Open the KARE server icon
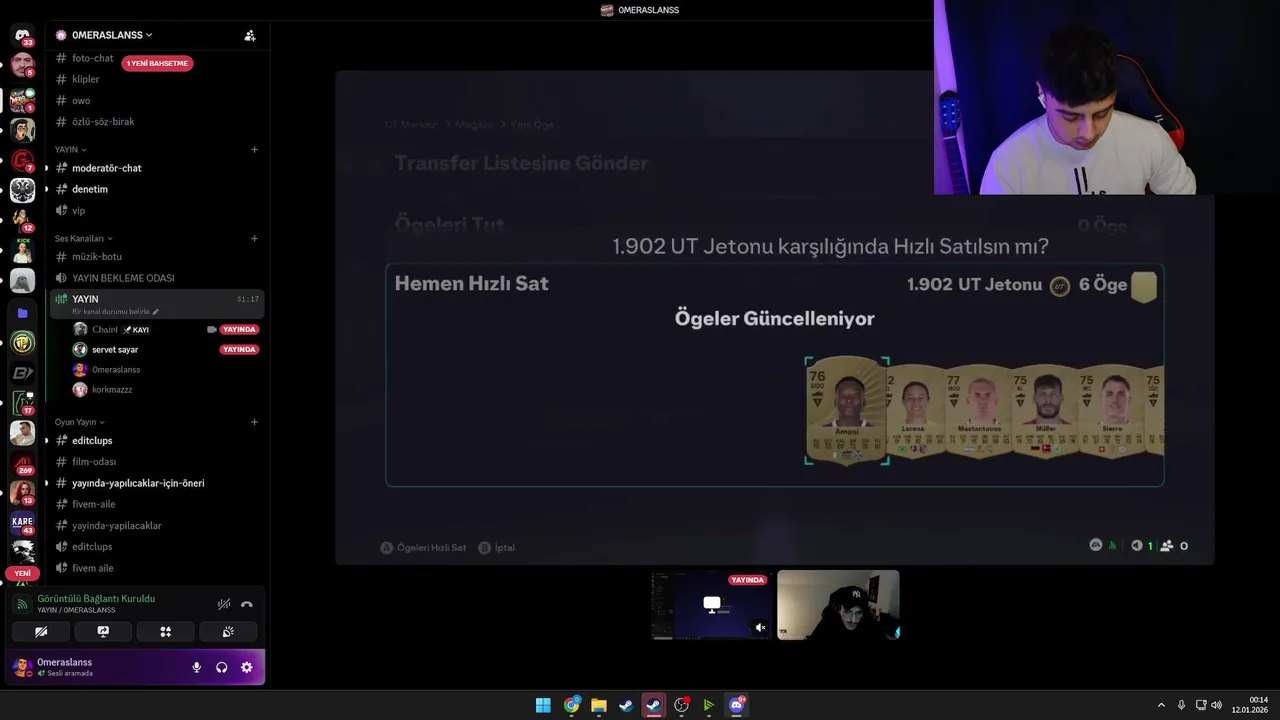Screen dimensions: 1280x720 coord(22,522)
